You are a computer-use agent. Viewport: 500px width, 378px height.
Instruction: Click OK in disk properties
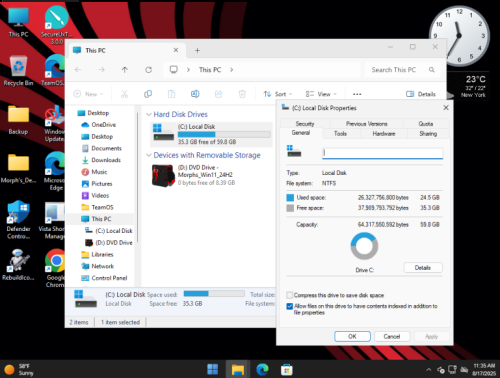point(352,336)
